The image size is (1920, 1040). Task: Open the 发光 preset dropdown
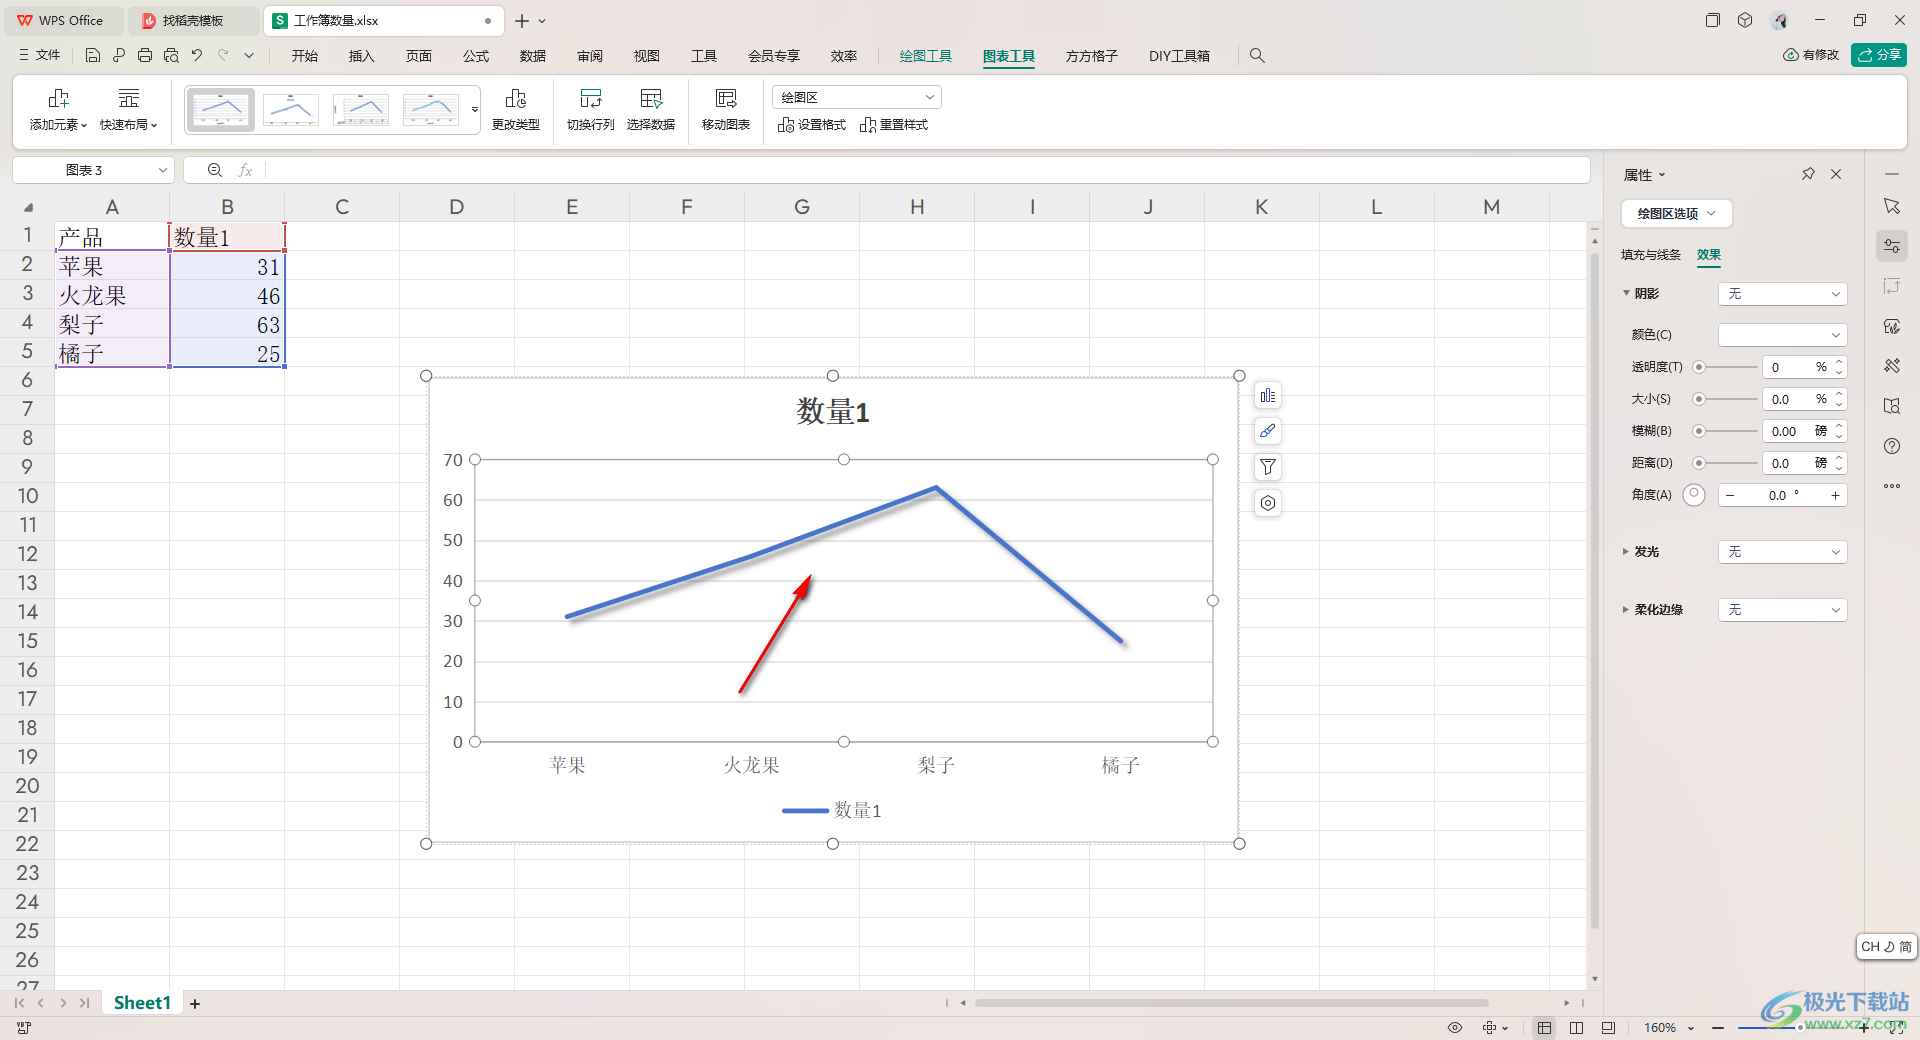(1783, 552)
